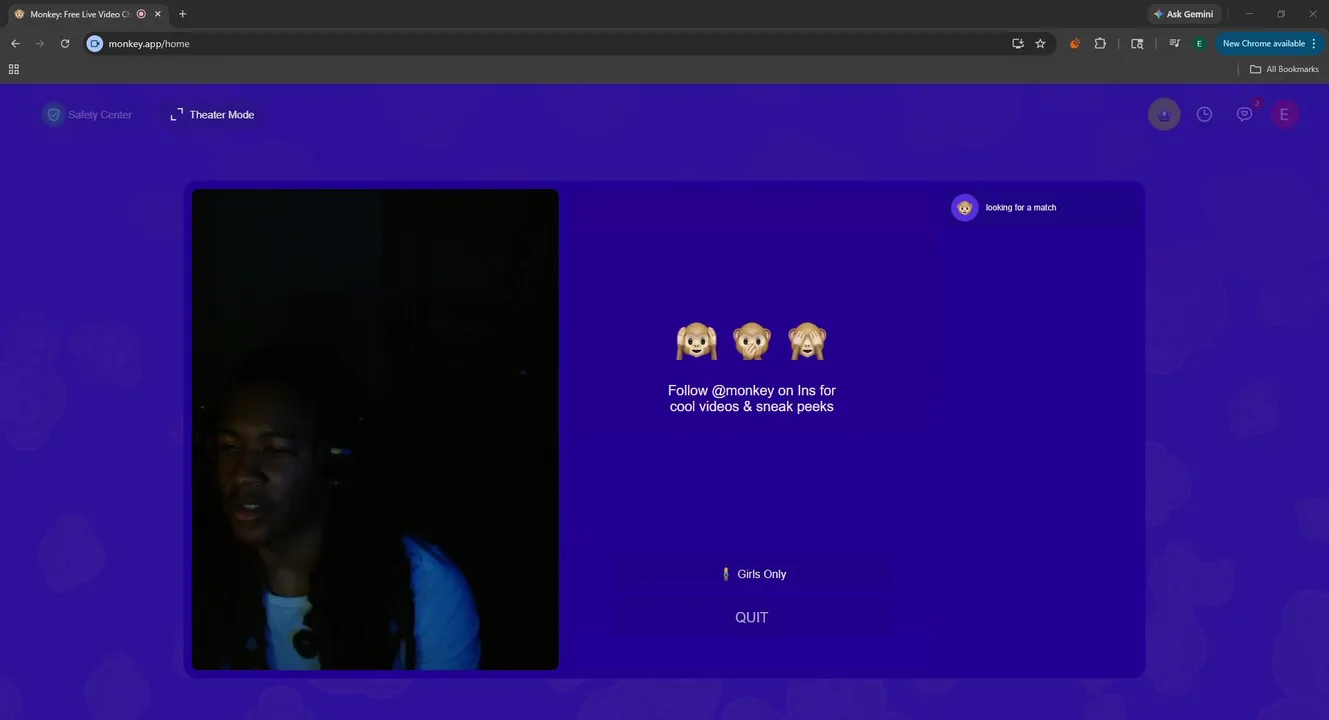Click the see-no-evil monkey emoji
This screenshot has width=1329, height=720.
[x=807, y=341]
